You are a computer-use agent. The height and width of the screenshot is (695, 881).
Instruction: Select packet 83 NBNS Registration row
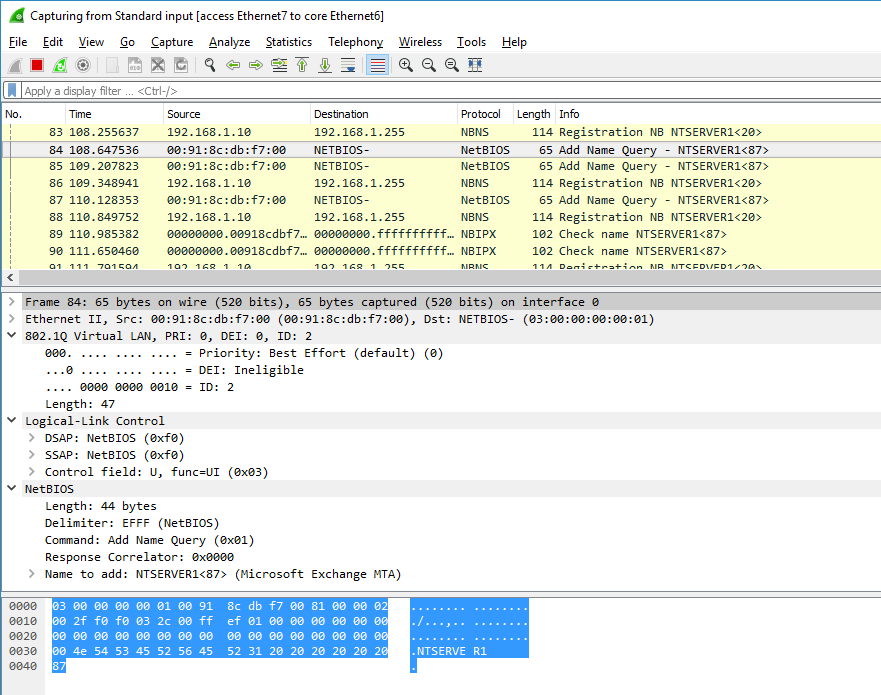coord(441,132)
